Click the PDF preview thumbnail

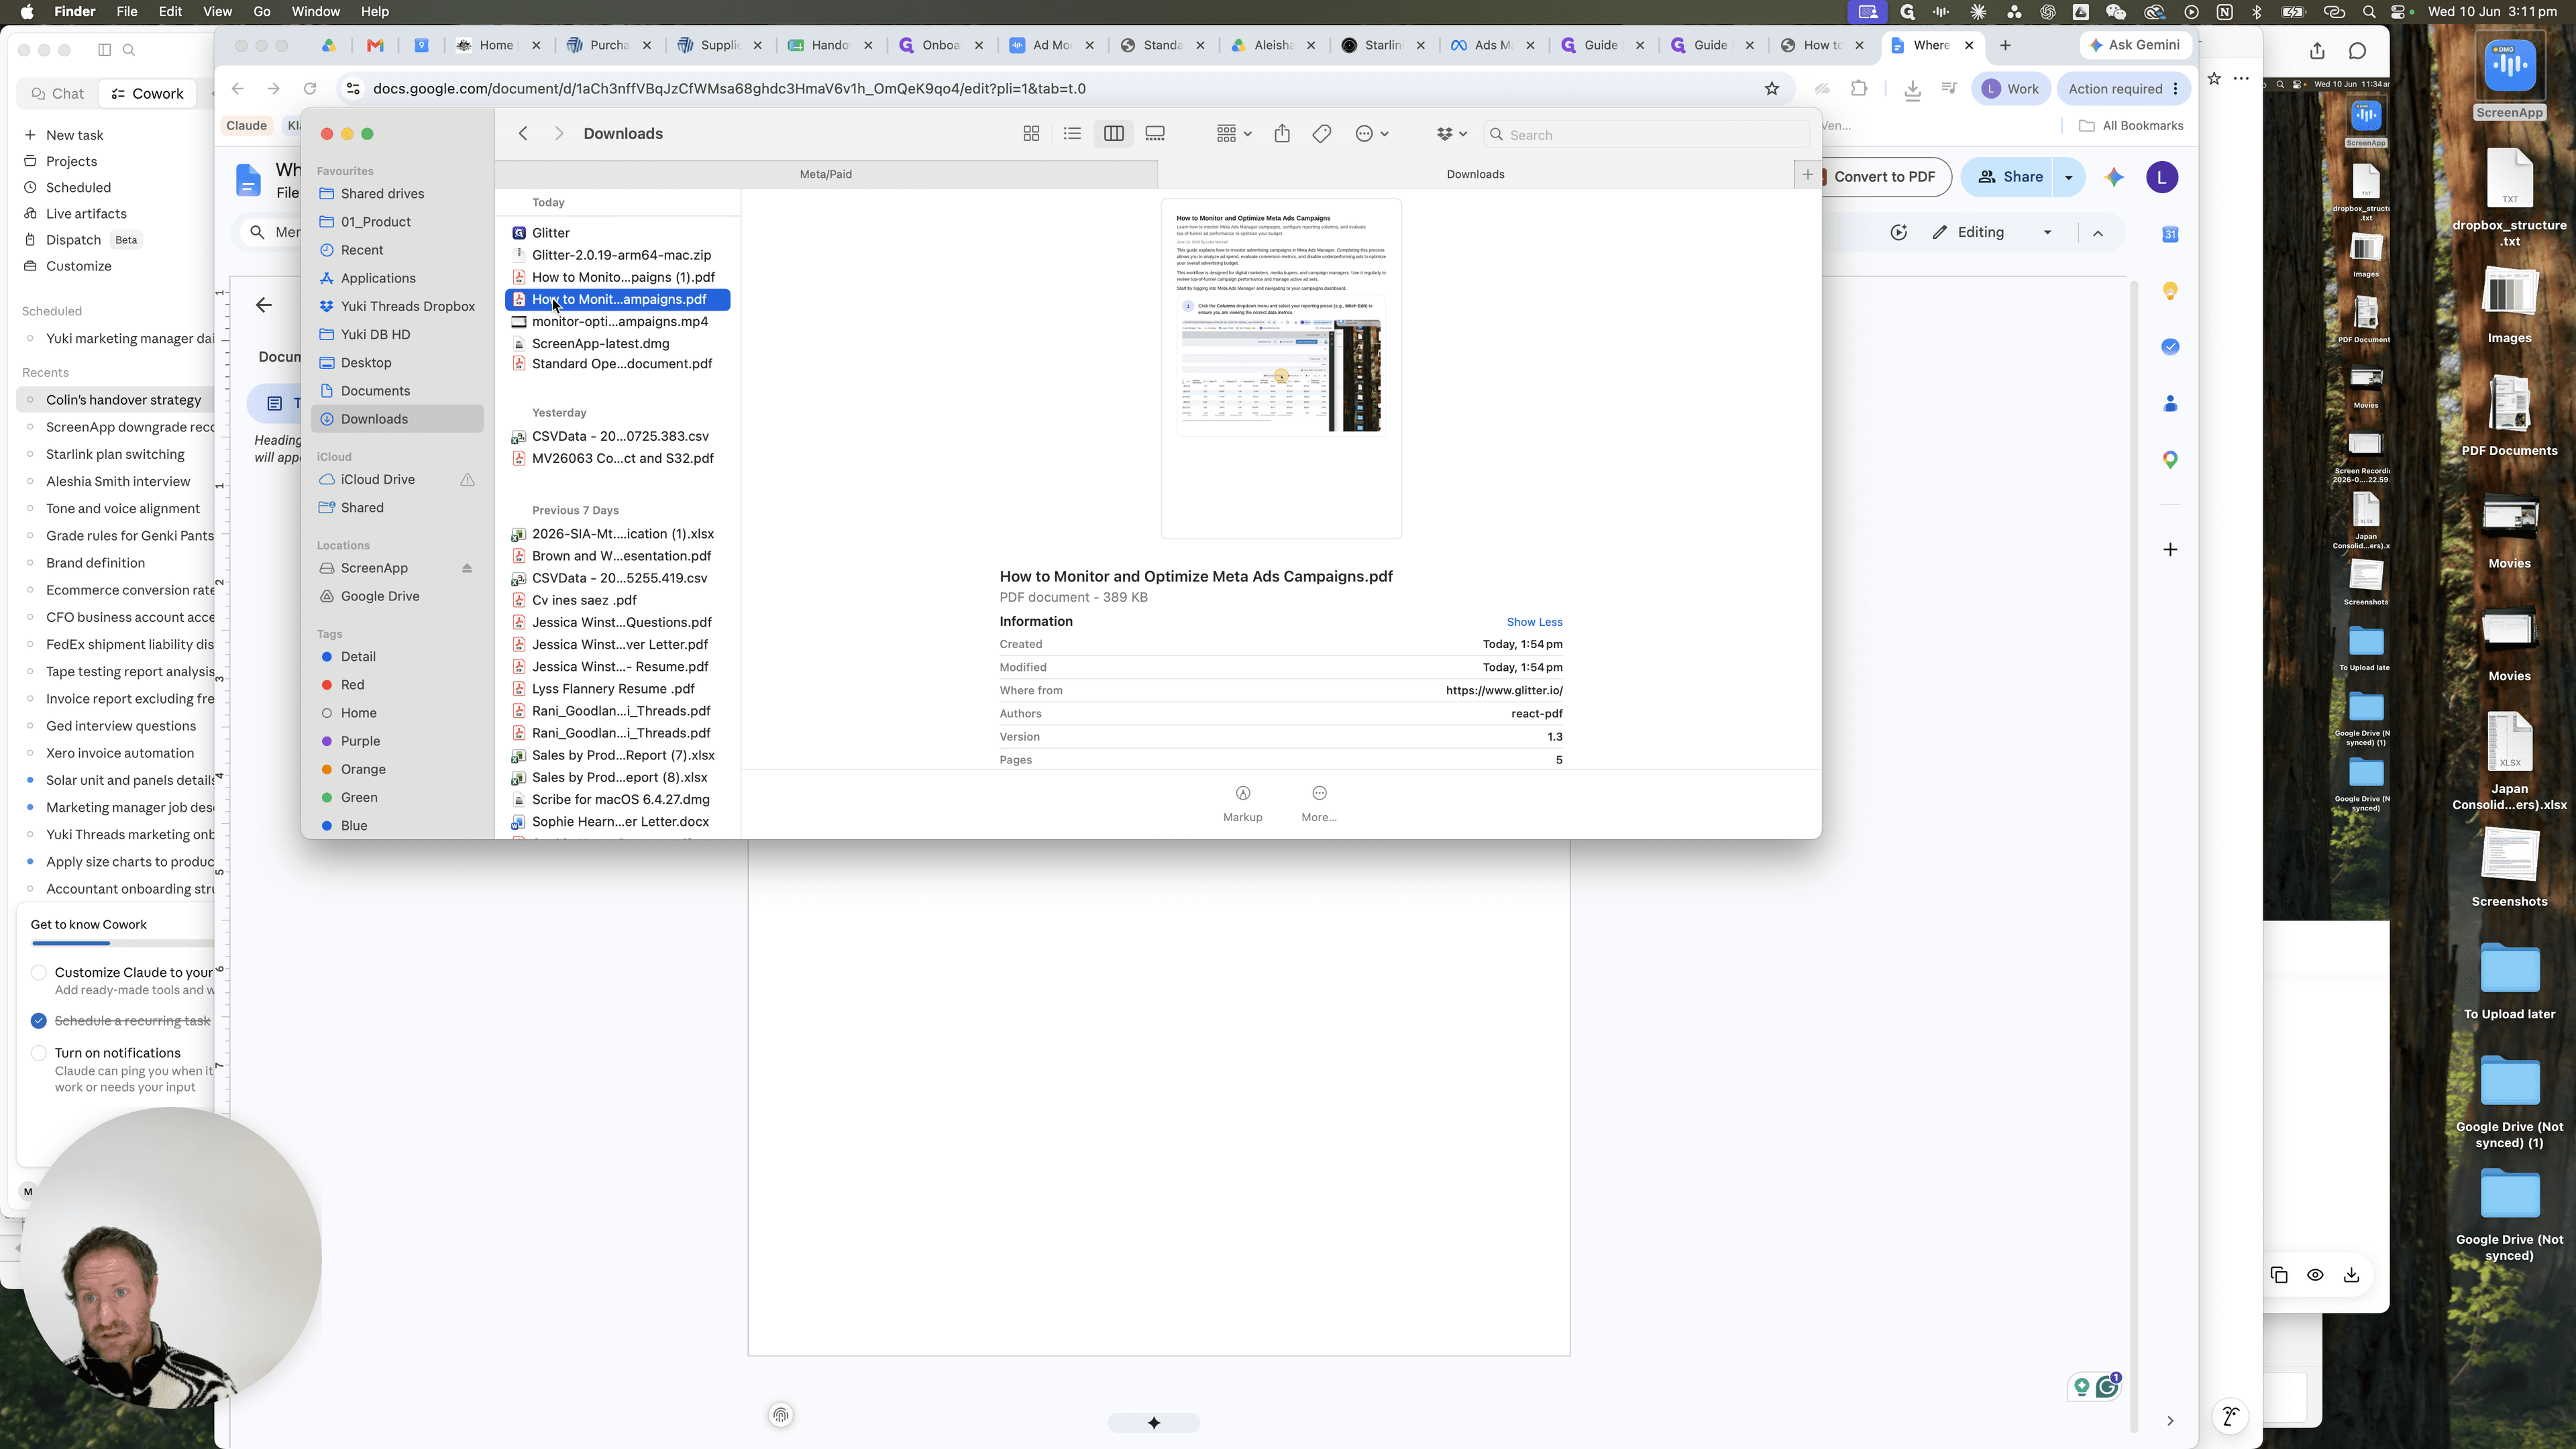(x=1281, y=368)
